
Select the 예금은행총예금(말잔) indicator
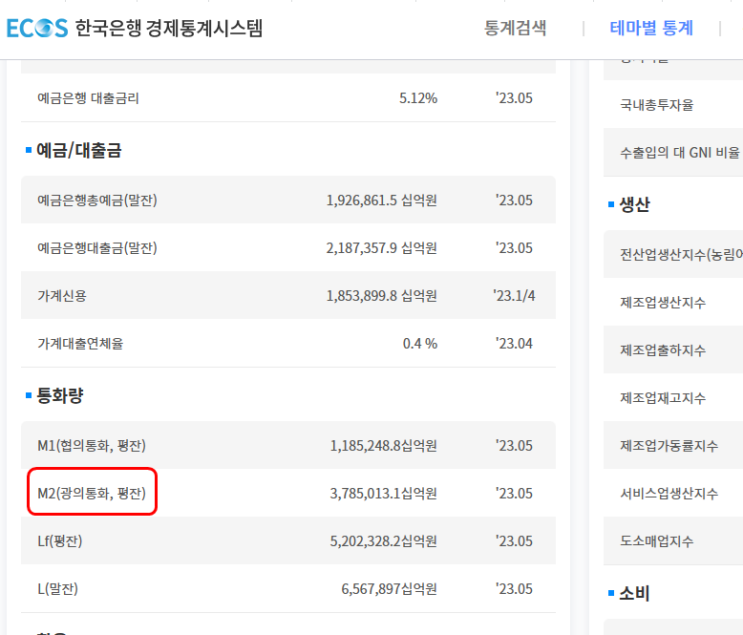[97, 200]
